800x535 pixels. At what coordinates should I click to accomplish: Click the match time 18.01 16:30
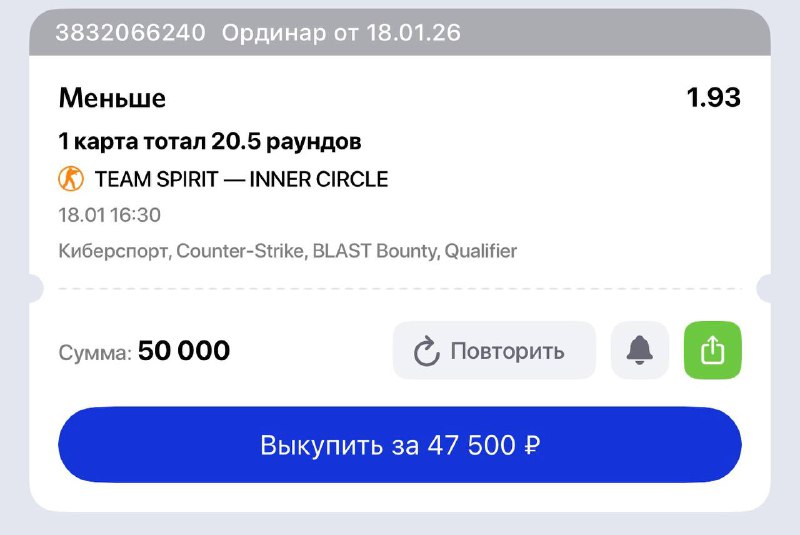[x=110, y=215]
